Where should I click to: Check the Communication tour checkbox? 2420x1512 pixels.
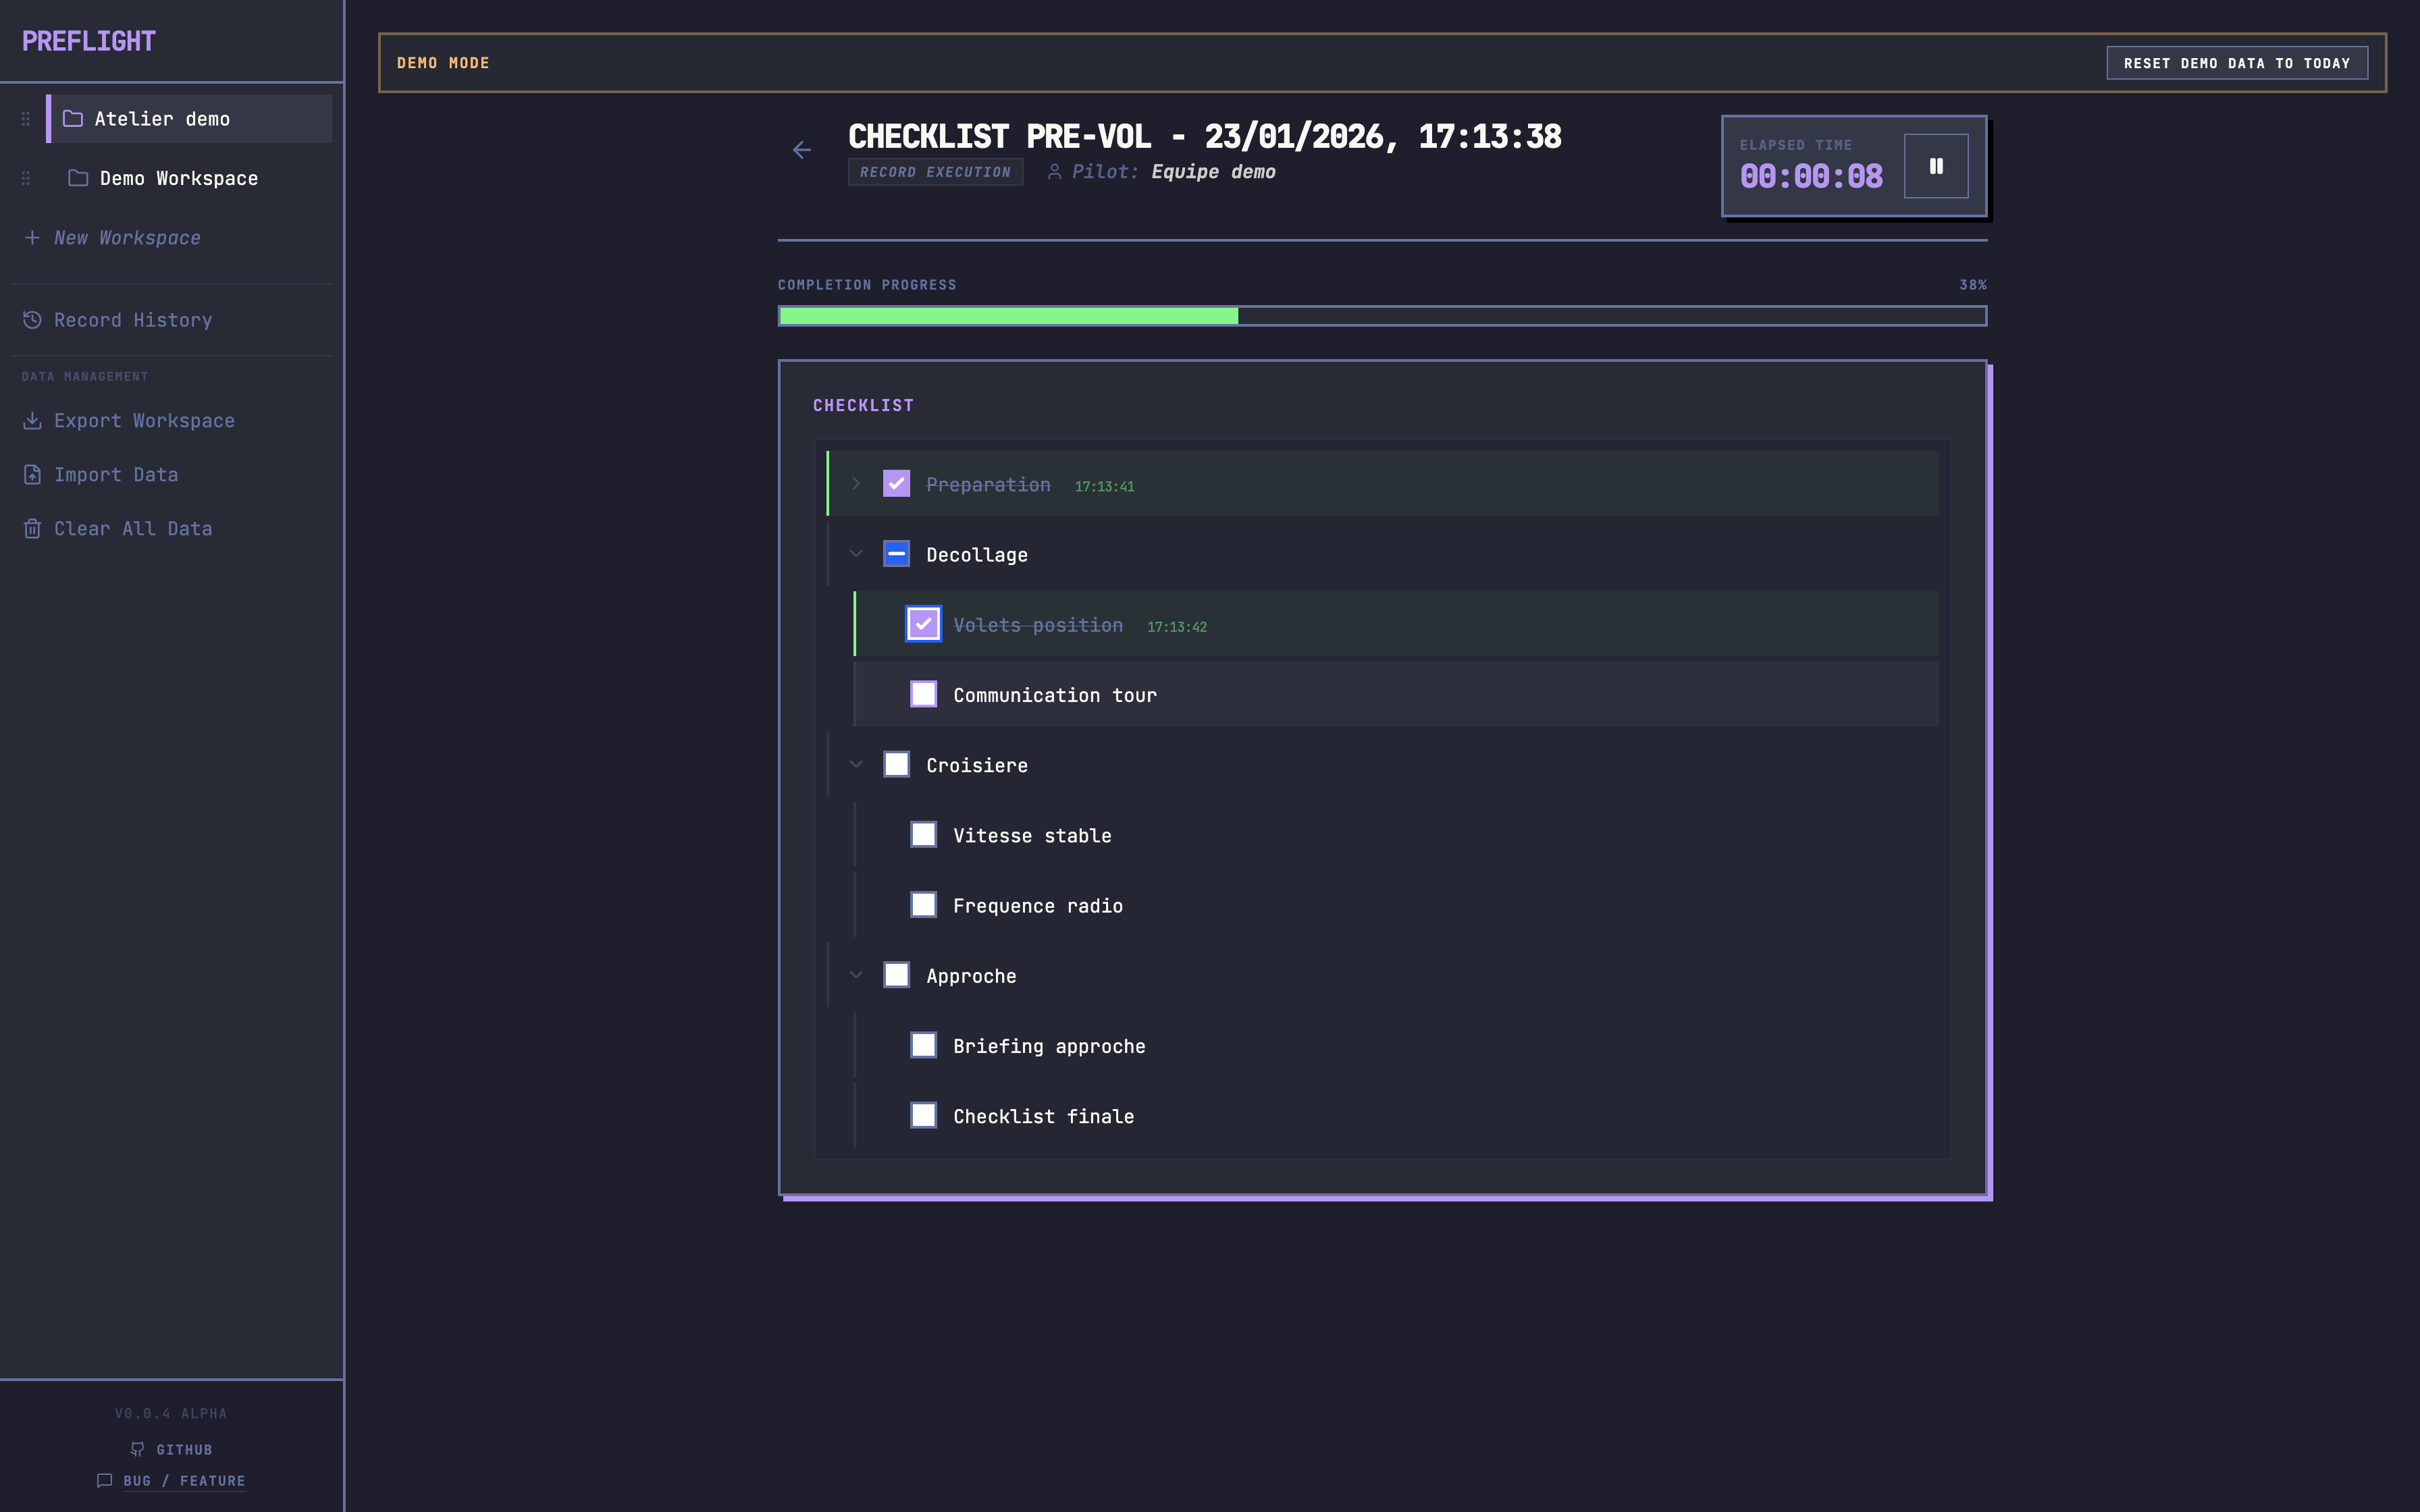[x=923, y=694]
